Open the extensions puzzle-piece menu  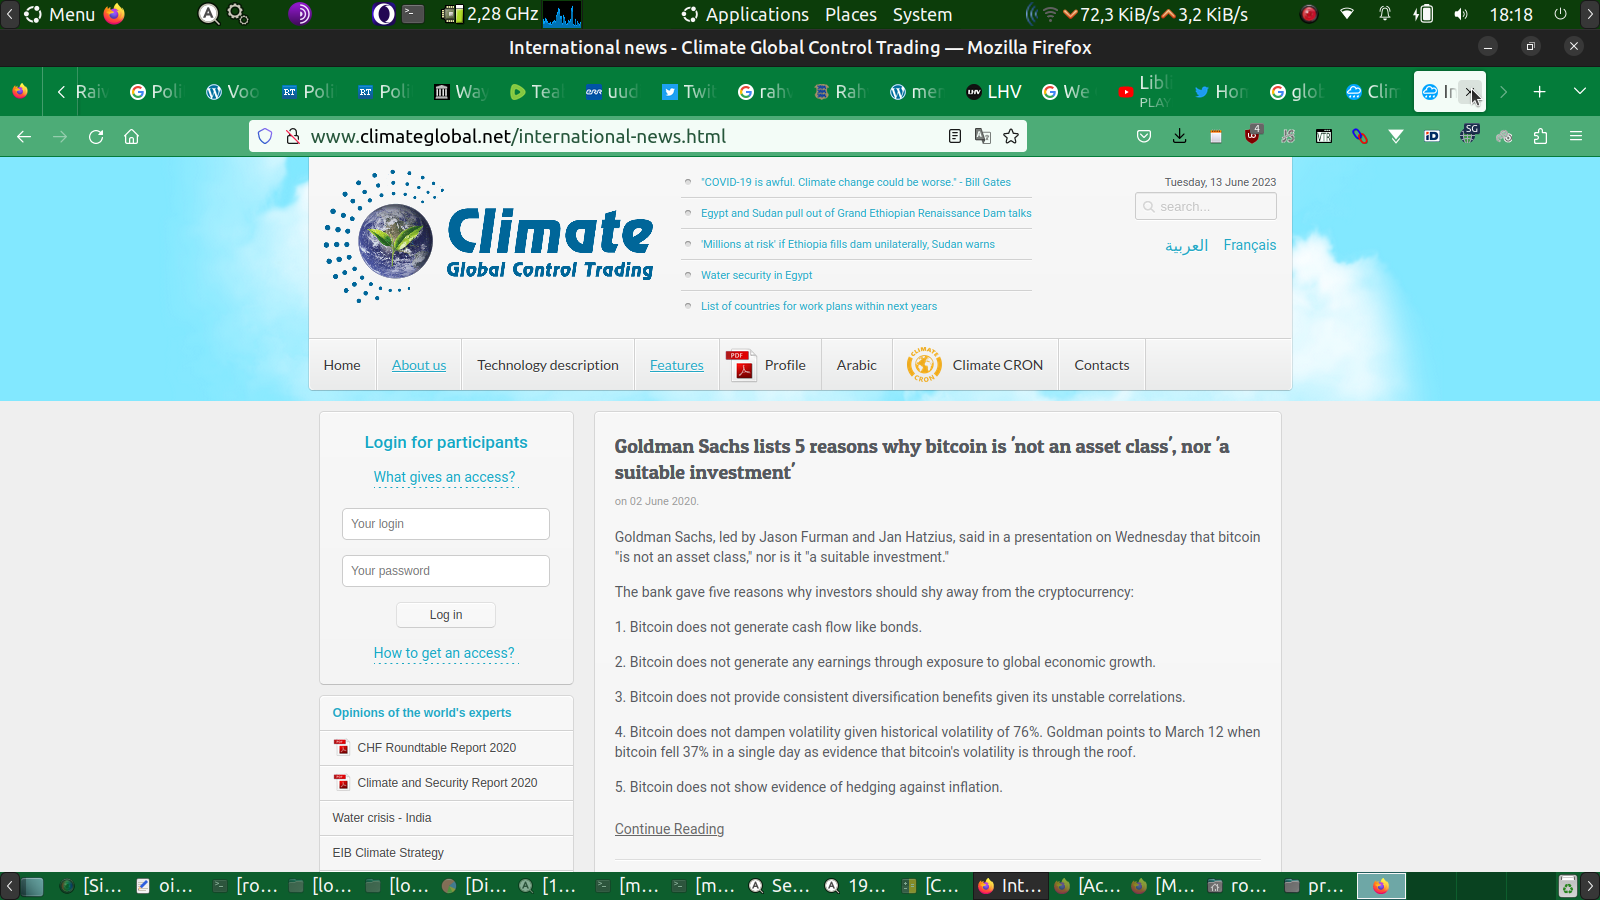pos(1540,136)
